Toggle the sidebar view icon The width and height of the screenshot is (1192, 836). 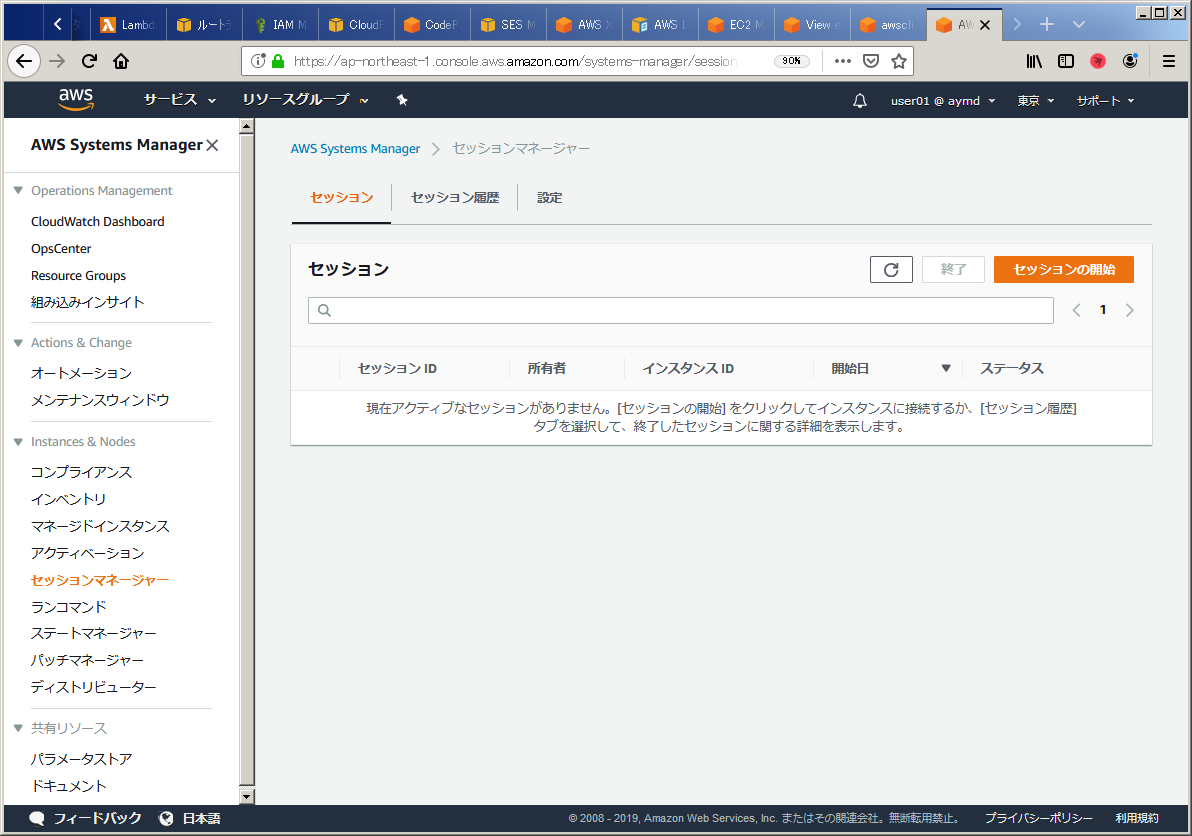point(1066,62)
